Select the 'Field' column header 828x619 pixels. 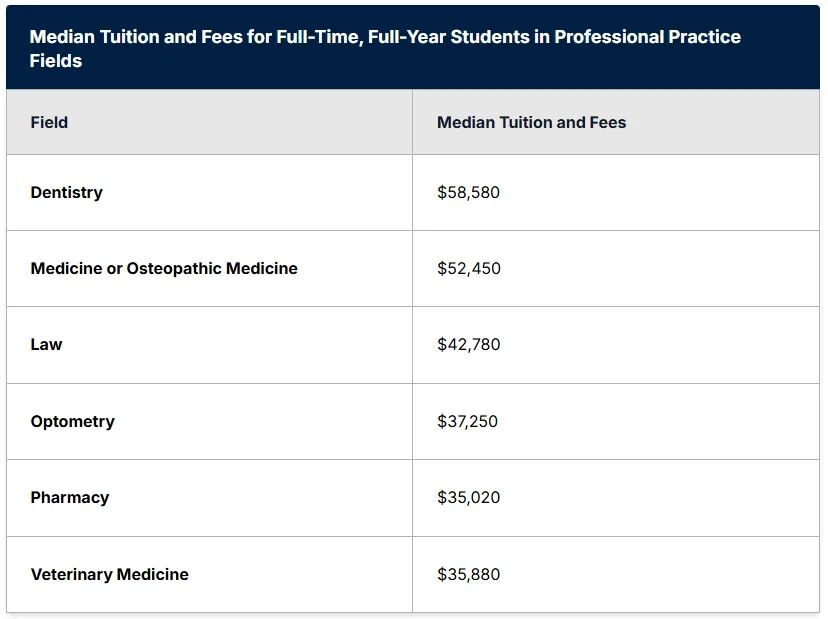click(49, 122)
